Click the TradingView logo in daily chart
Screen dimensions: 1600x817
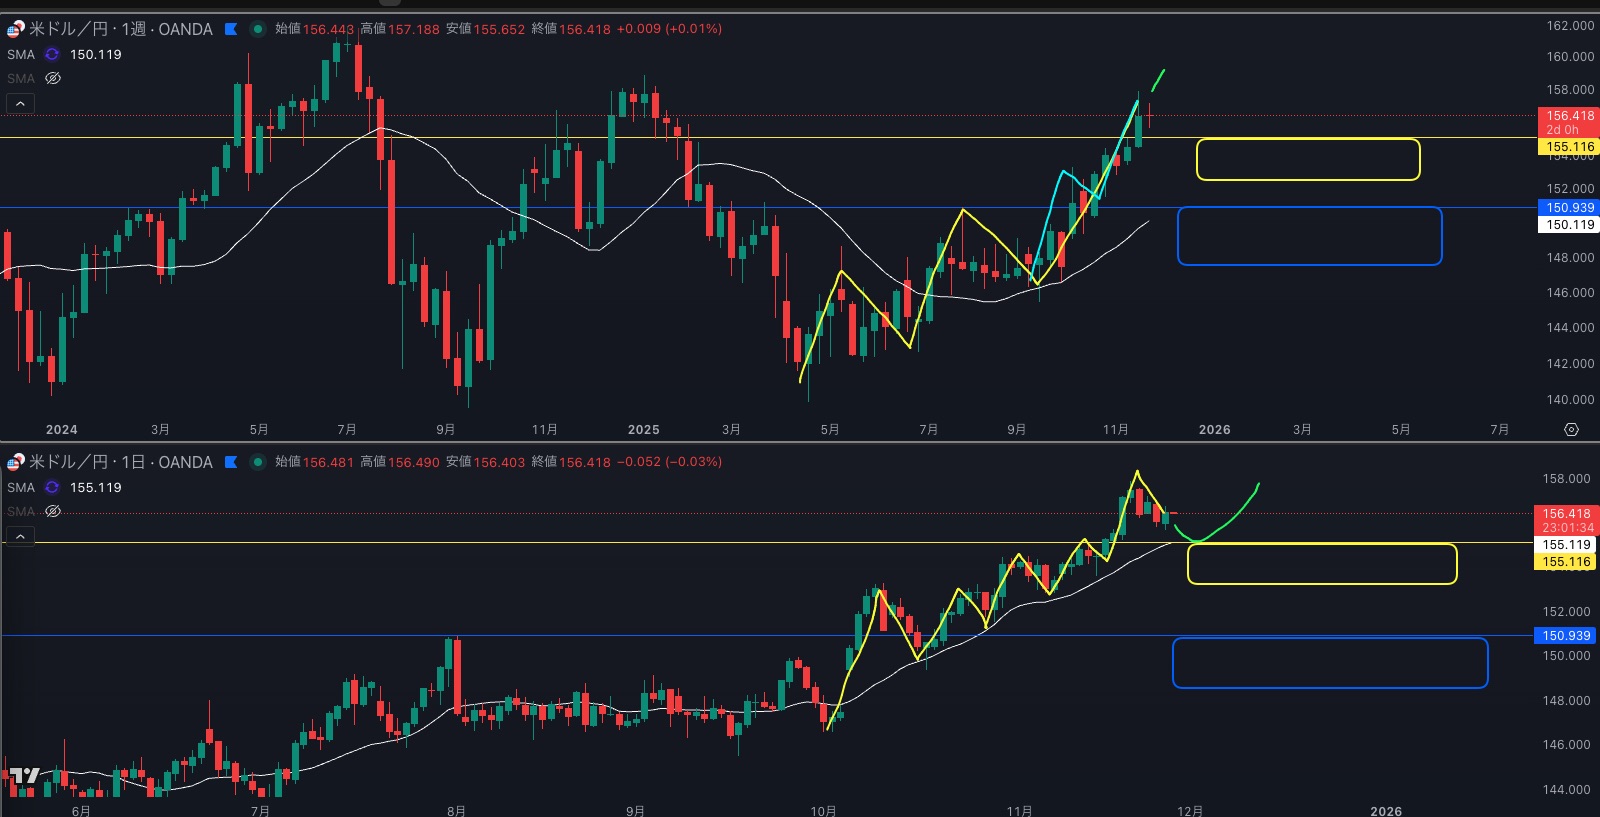pyautogui.click(x=24, y=775)
